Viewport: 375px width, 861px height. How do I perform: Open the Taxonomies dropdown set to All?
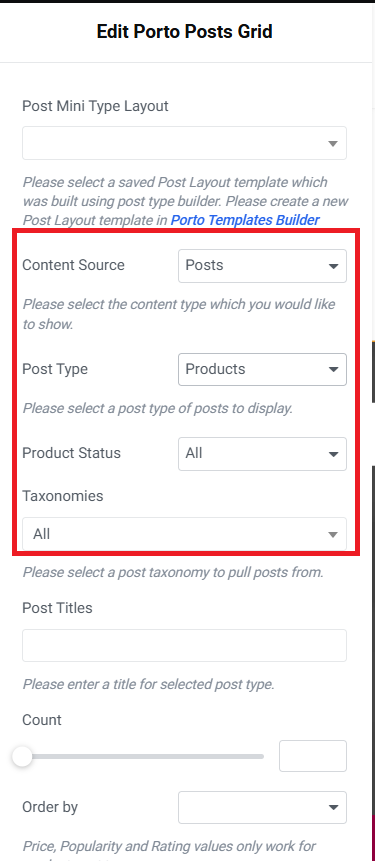(184, 534)
